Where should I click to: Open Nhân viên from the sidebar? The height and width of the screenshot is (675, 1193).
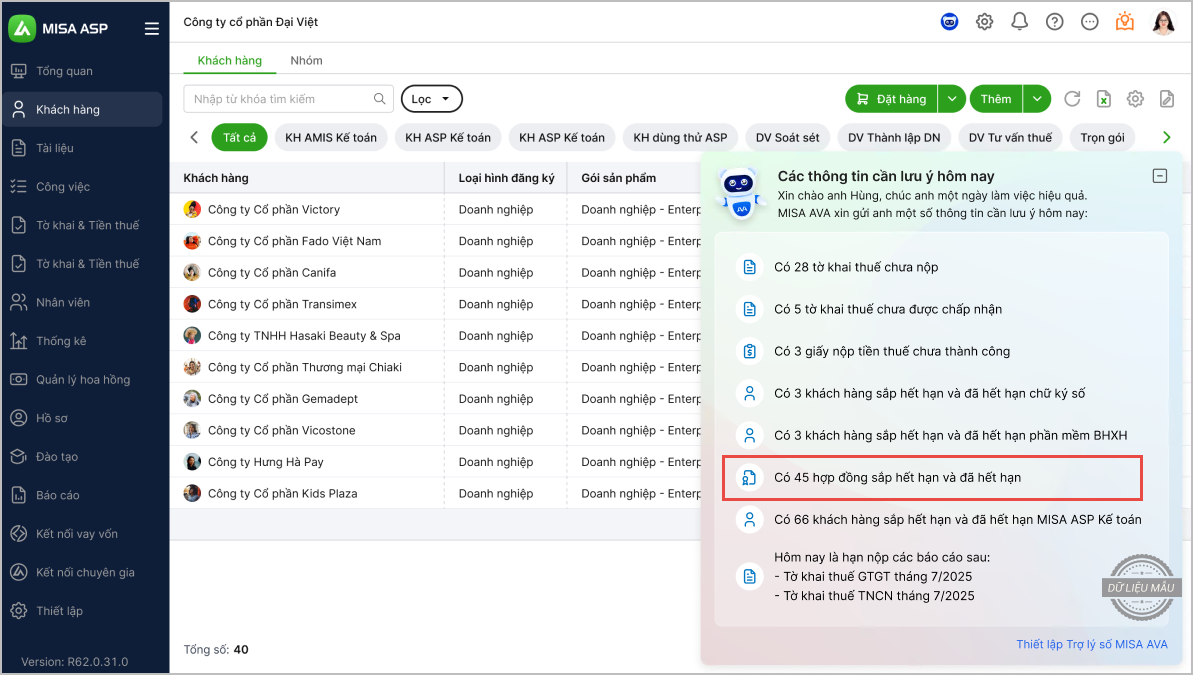[82, 303]
